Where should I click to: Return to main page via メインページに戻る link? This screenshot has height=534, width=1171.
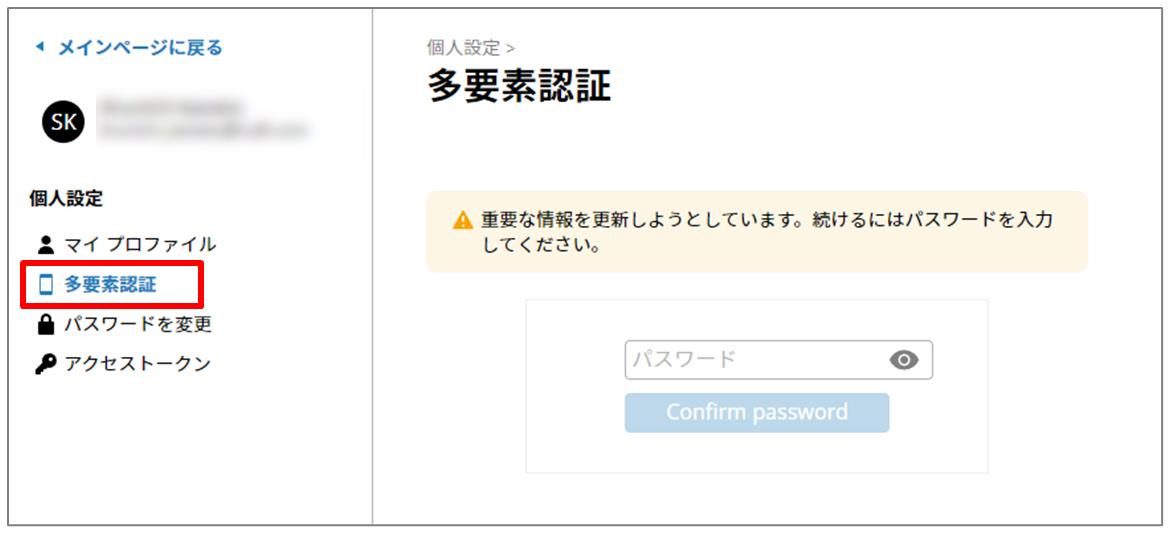pos(139,47)
